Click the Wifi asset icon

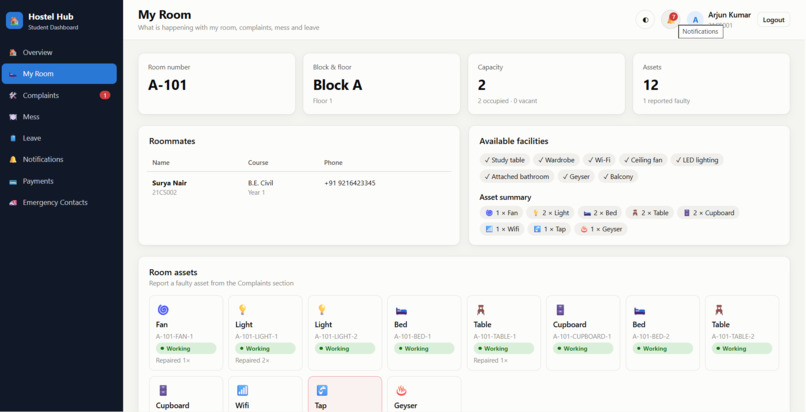coord(243,391)
